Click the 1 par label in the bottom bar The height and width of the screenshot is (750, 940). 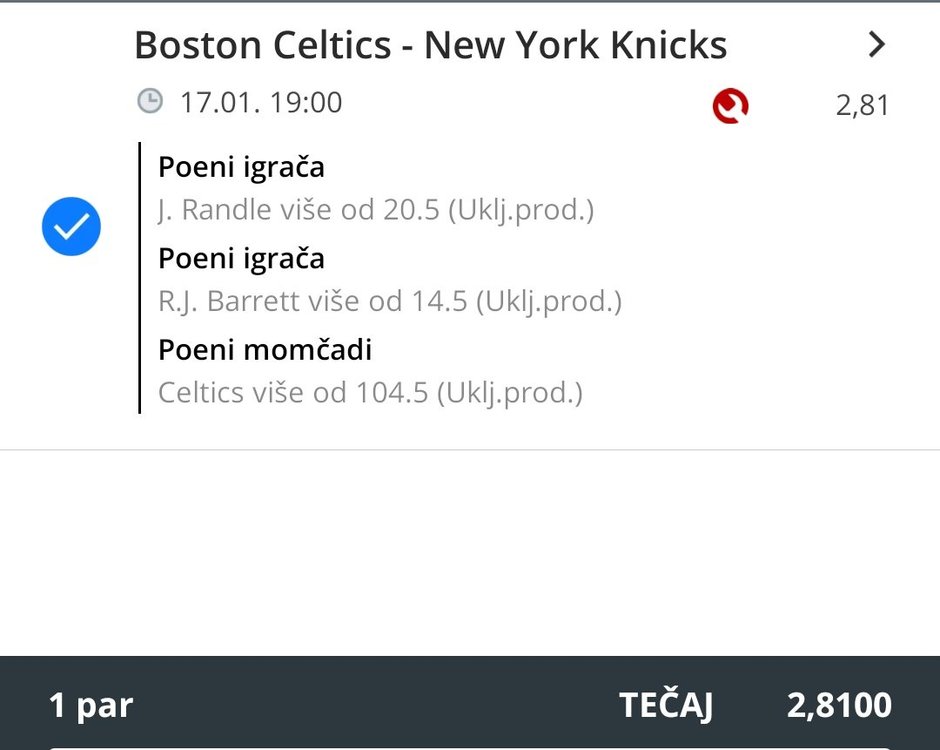coord(91,706)
